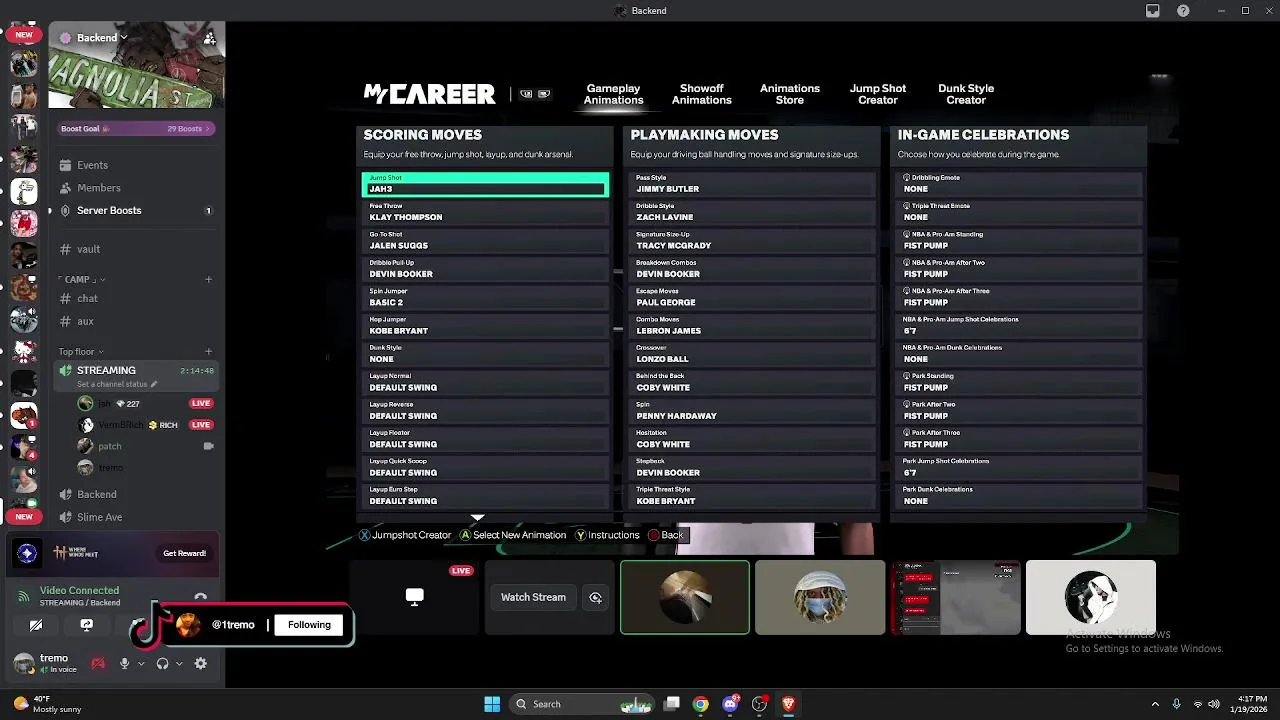Edit the channel status pencil icon

(154, 384)
